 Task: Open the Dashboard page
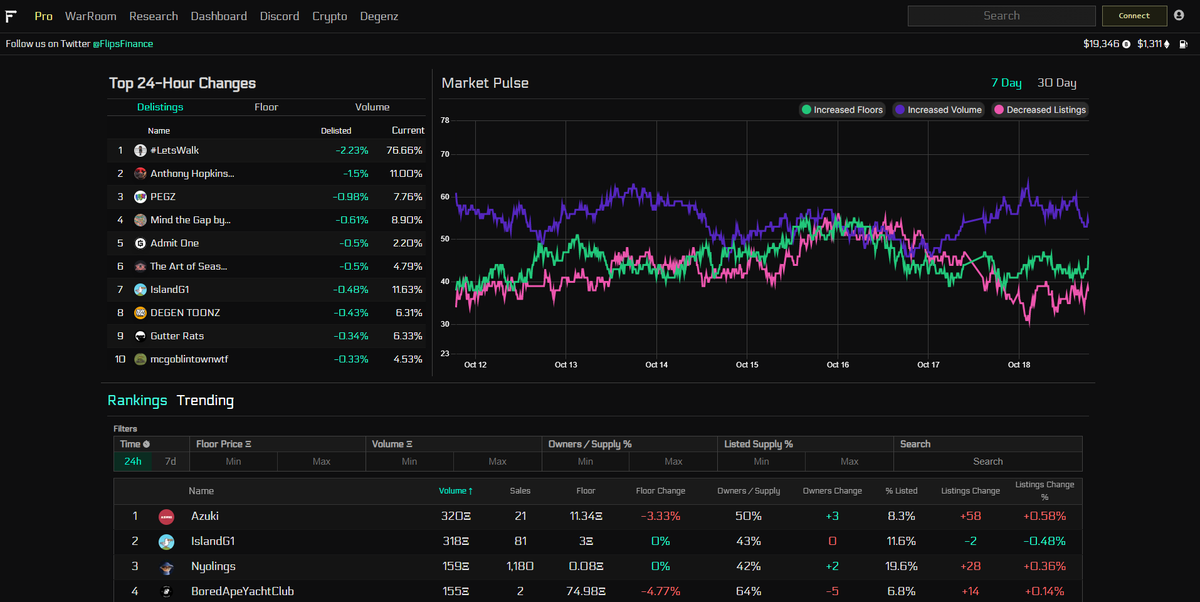pyautogui.click(x=219, y=16)
